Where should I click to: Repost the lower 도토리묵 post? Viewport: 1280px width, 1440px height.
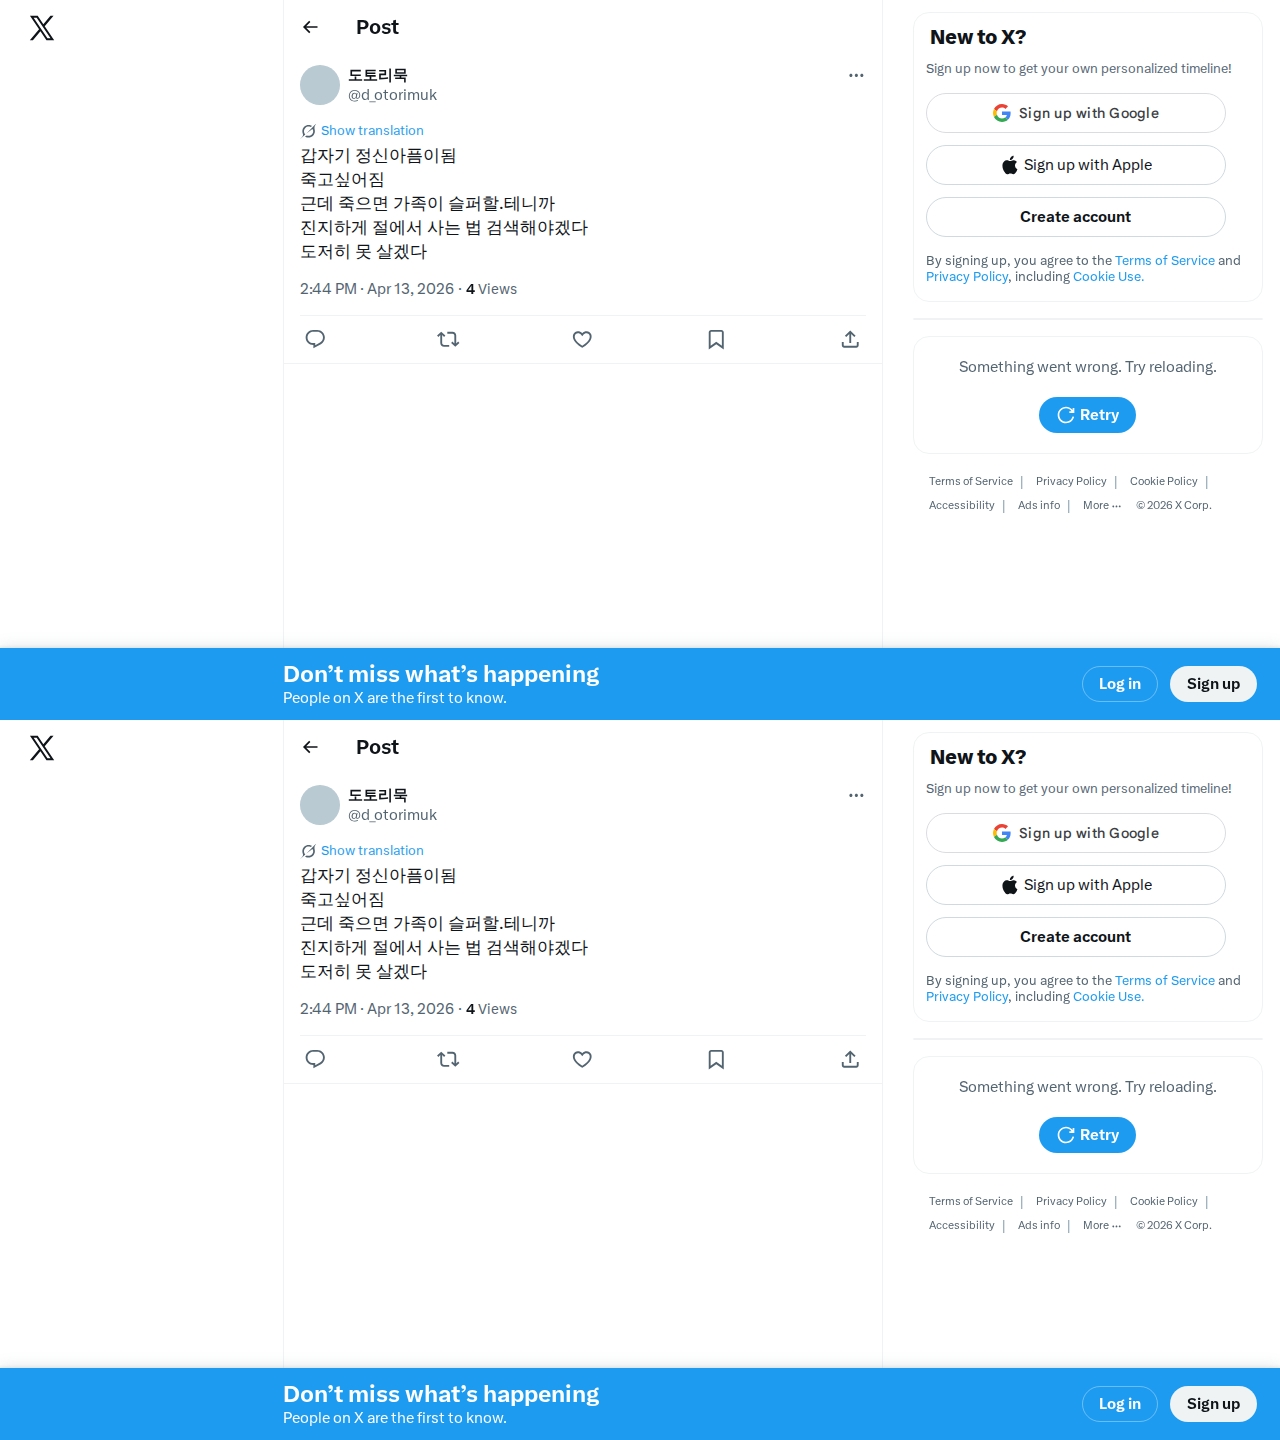(x=448, y=1059)
